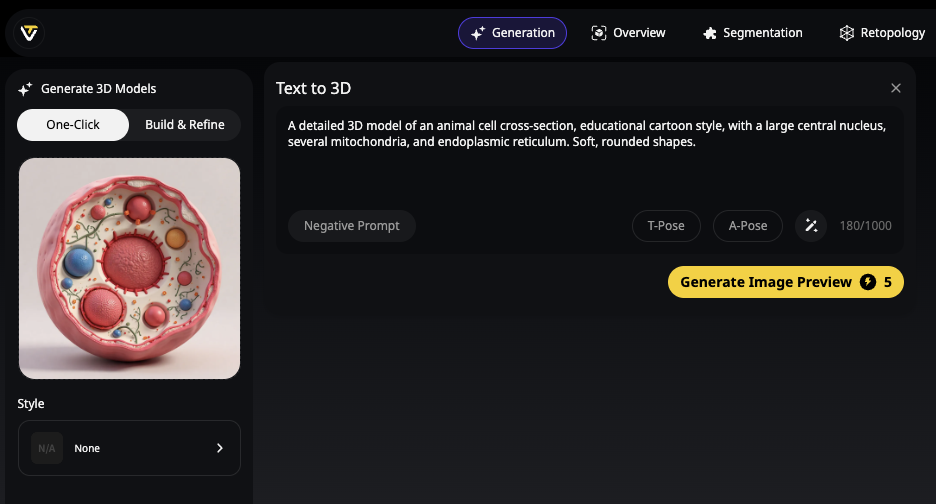Click Generate Image Preview button
Viewport: 936px width, 504px height.
tap(786, 282)
